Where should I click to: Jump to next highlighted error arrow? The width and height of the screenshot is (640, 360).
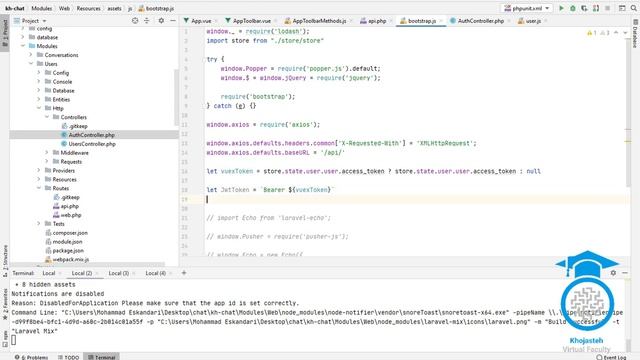click(625, 33)
